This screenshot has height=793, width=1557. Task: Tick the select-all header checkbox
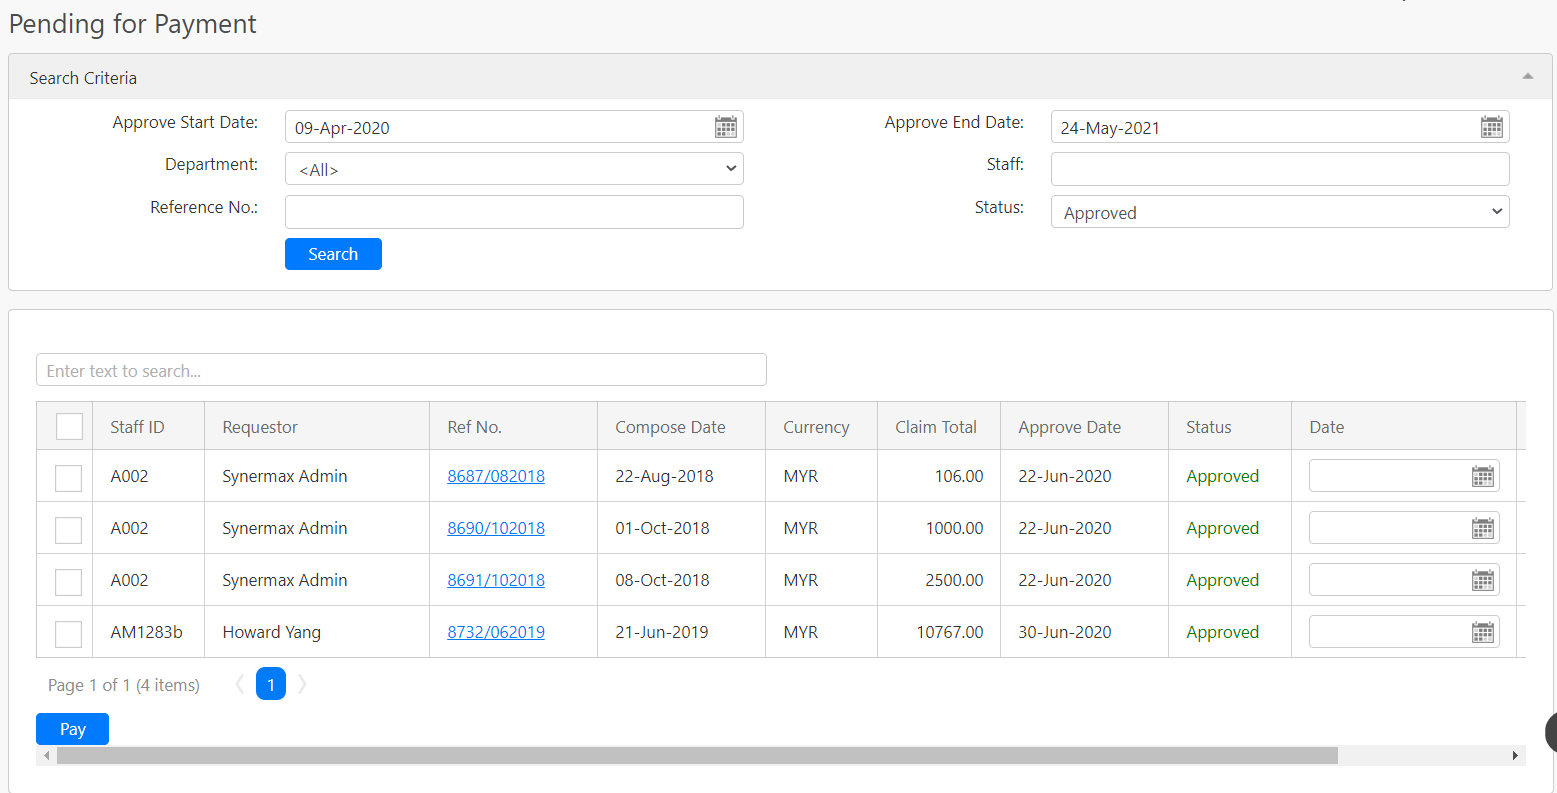click(x=69, y=426)
